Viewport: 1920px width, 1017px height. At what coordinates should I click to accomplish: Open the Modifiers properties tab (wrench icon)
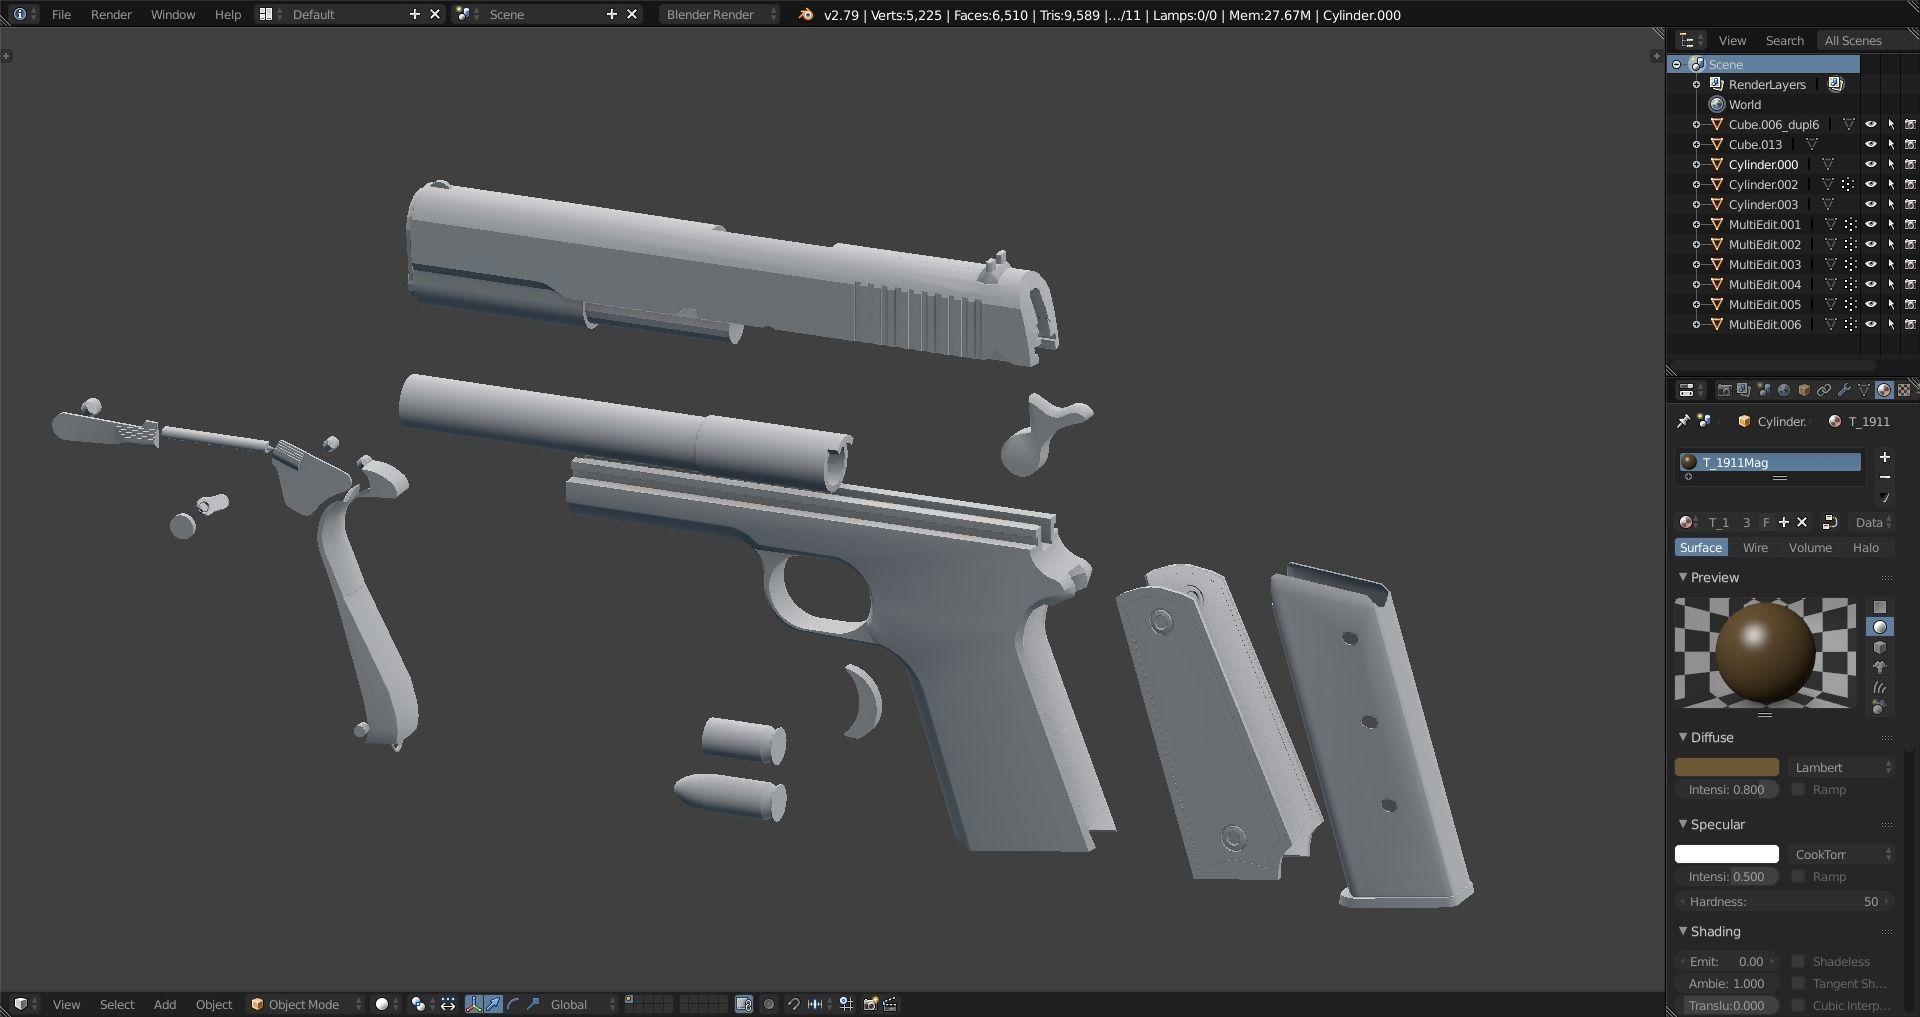[x=1844, y=390]
